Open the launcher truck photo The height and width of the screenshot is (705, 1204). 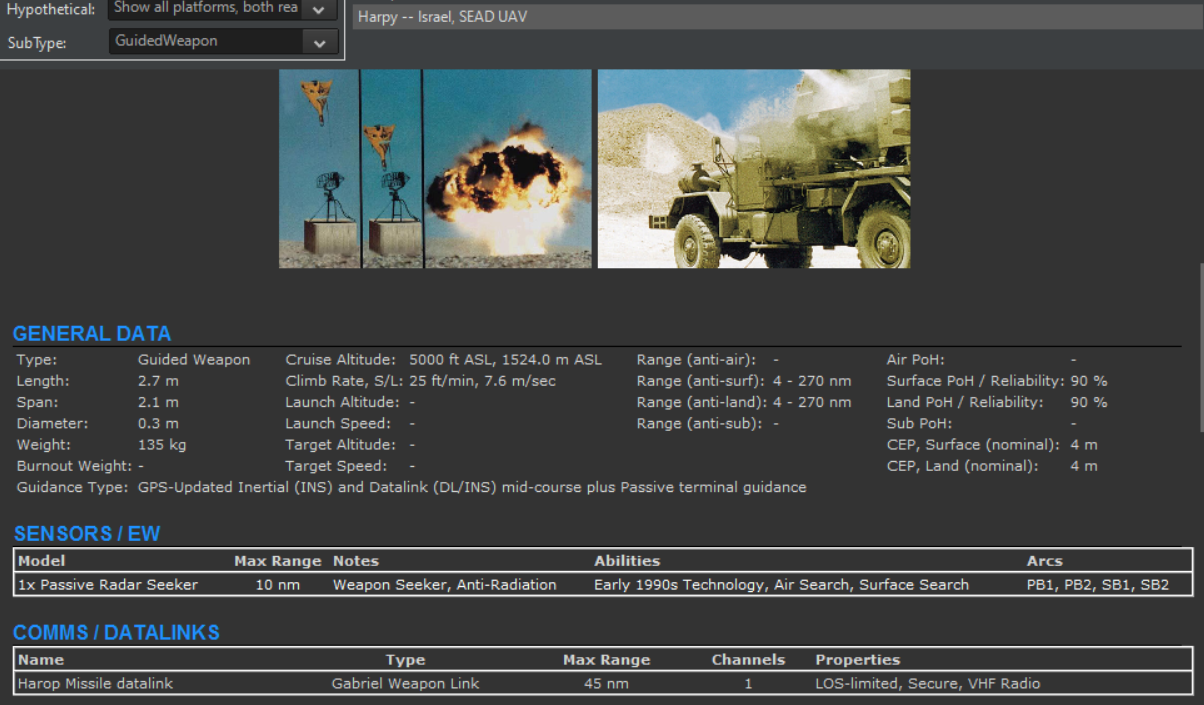pyautogui.click(x=754, y=168)
